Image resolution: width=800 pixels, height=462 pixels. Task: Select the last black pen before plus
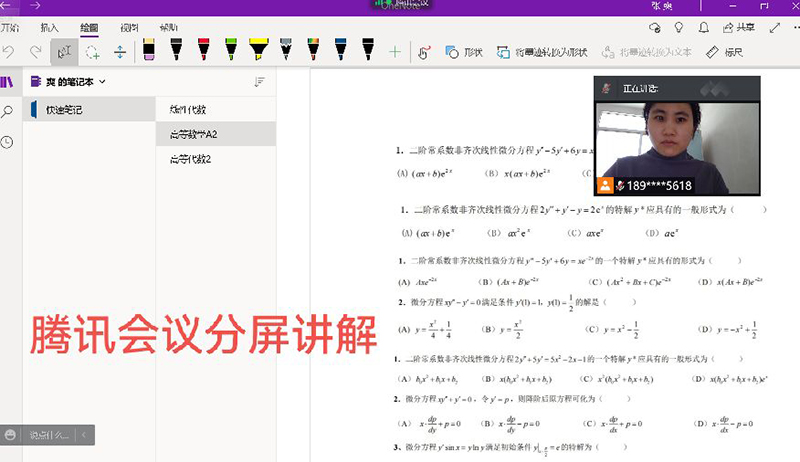pos(368,50)
